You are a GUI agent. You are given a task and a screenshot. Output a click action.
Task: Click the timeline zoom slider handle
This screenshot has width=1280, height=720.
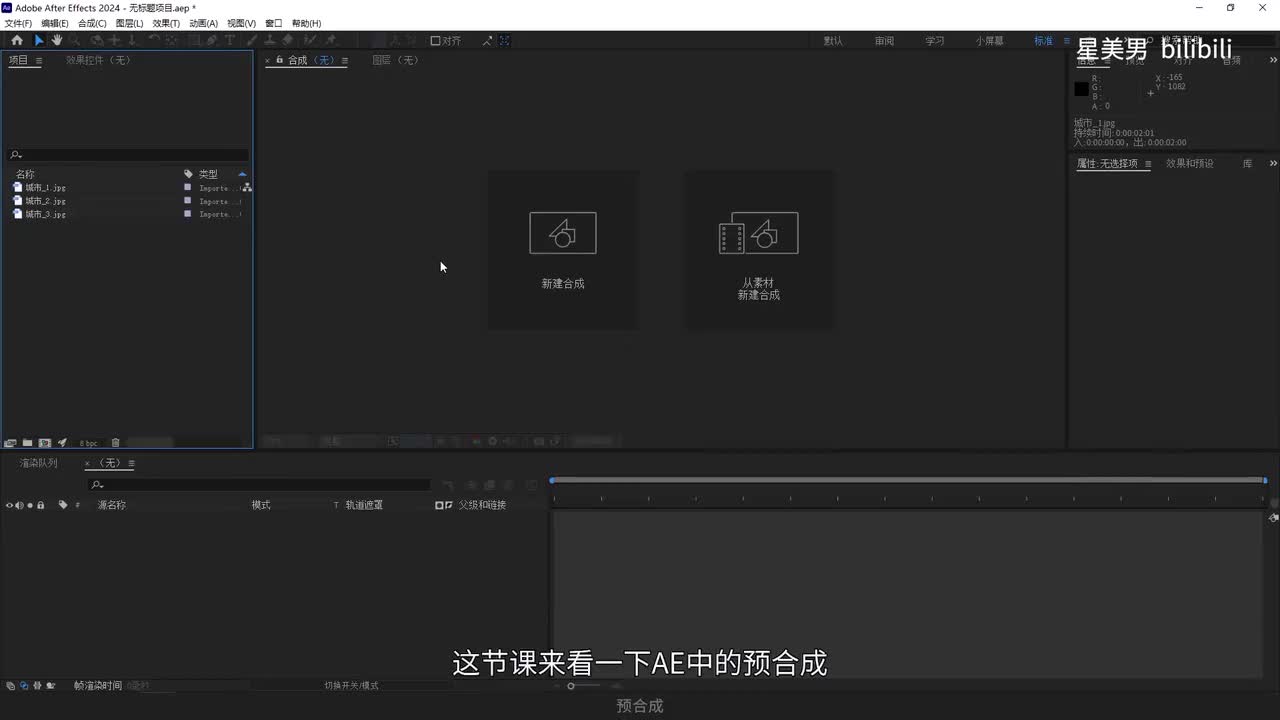(571, 686)
